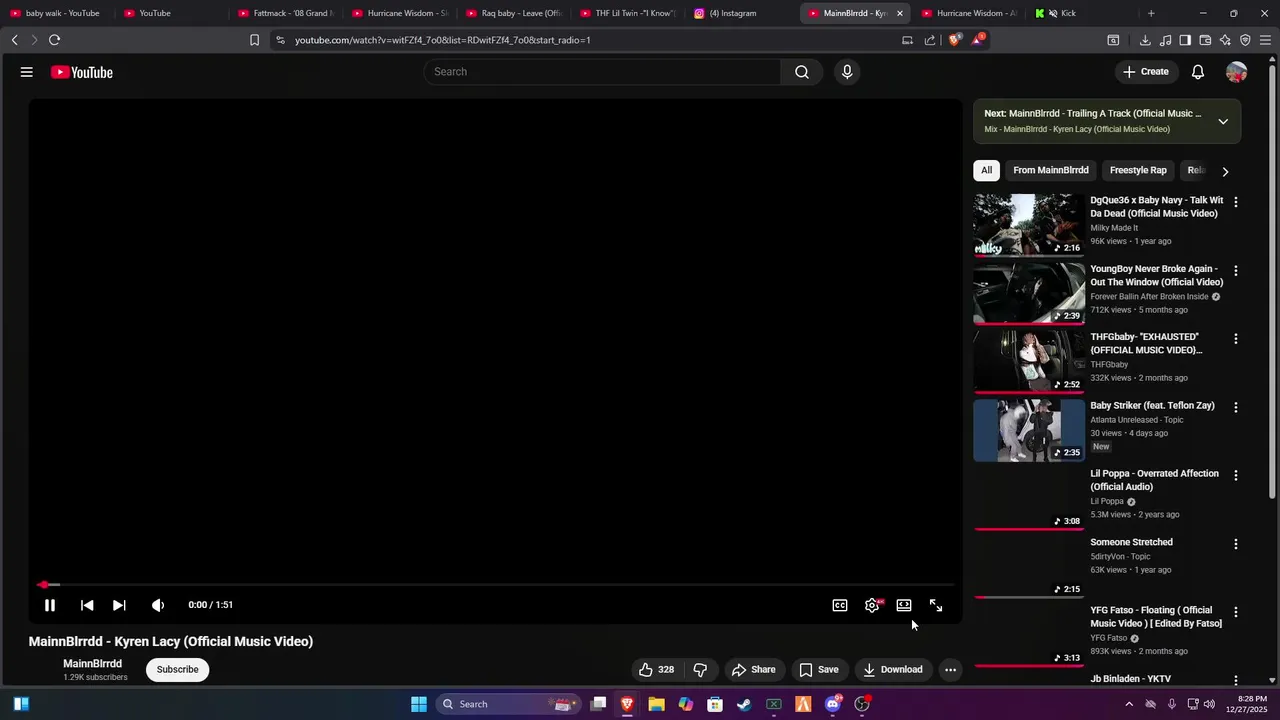Open browser downloads icon
1280x720 pixels.
pyautogui.click(x=1145, y=40)
